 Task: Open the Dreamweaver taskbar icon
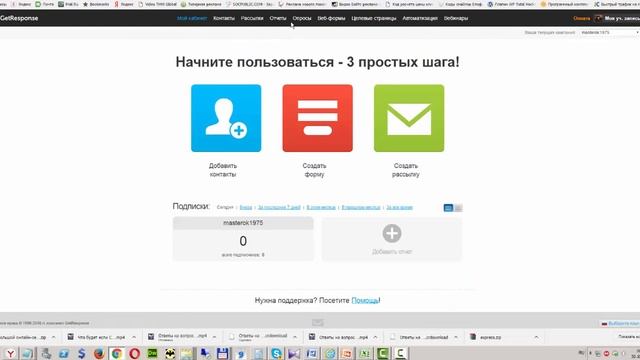click(x=152, y=353)
